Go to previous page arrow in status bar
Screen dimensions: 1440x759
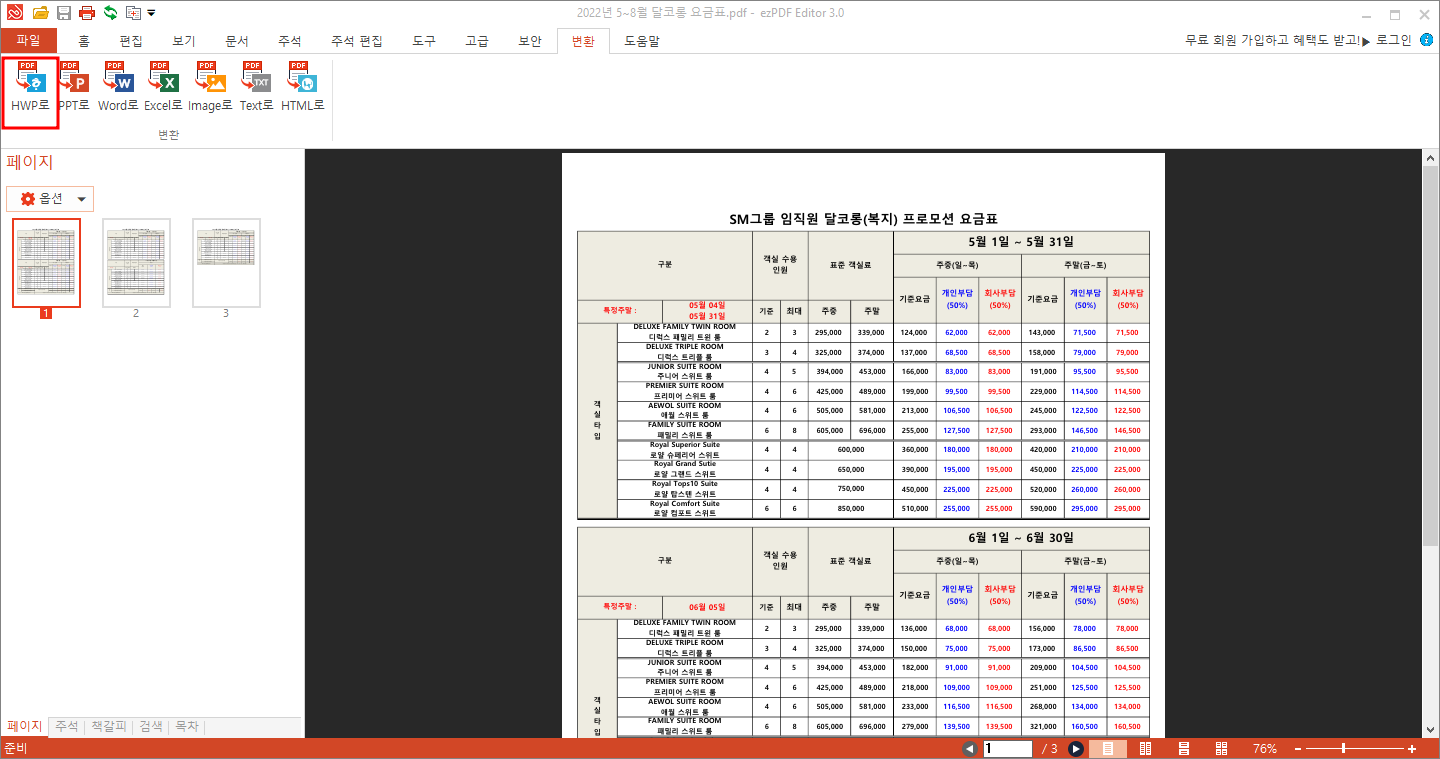coord(970,749)
